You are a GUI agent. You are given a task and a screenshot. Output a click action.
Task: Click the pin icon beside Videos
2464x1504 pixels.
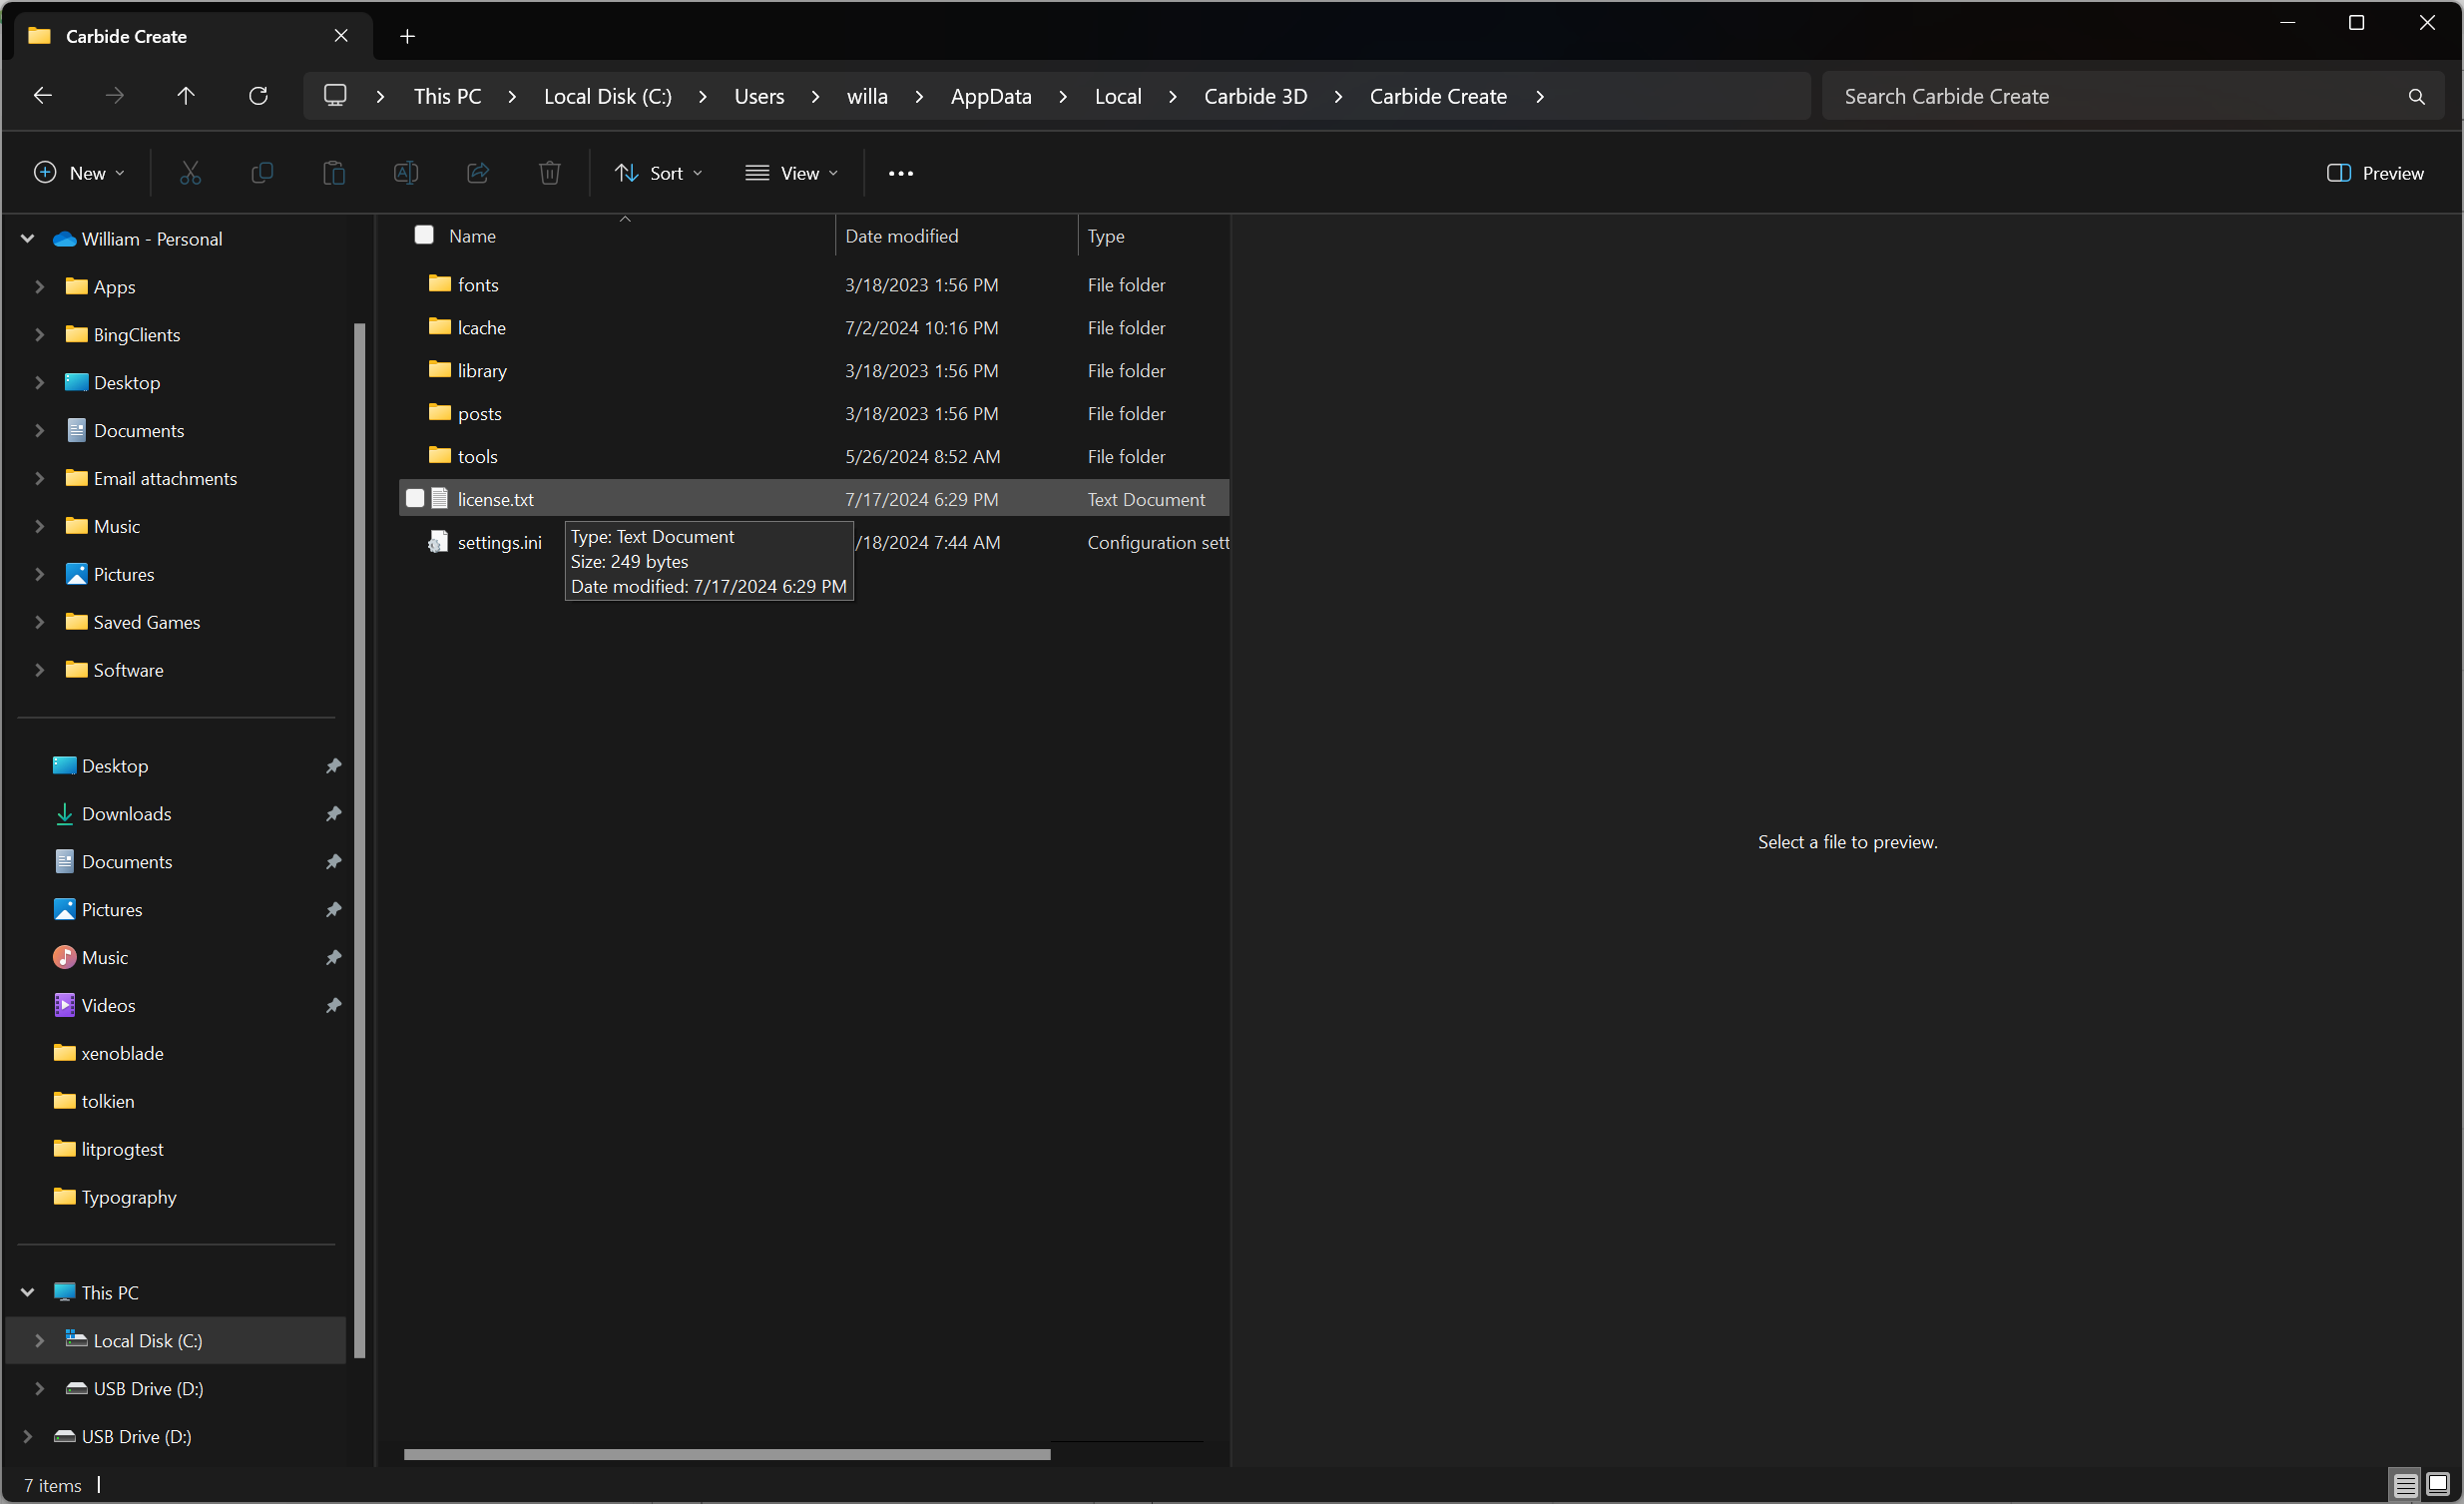coord(333,1005)
